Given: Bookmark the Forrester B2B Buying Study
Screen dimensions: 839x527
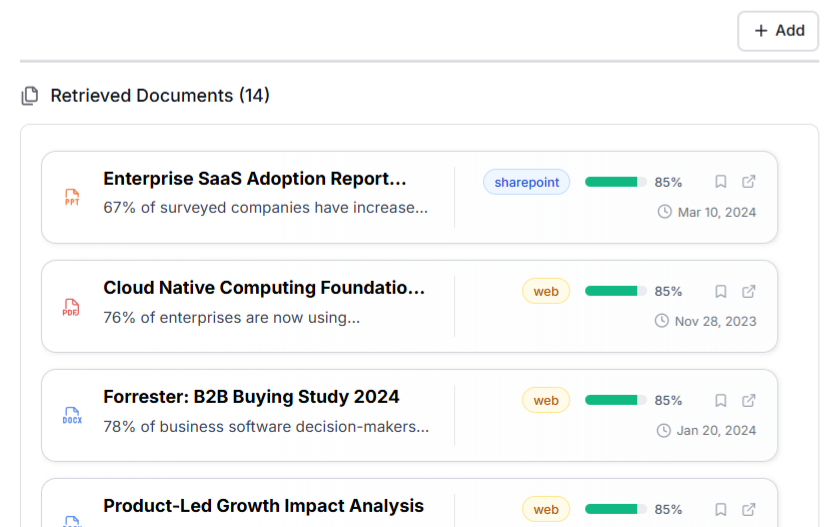Looking at the screenshot, I should click(x=720, y=400).
